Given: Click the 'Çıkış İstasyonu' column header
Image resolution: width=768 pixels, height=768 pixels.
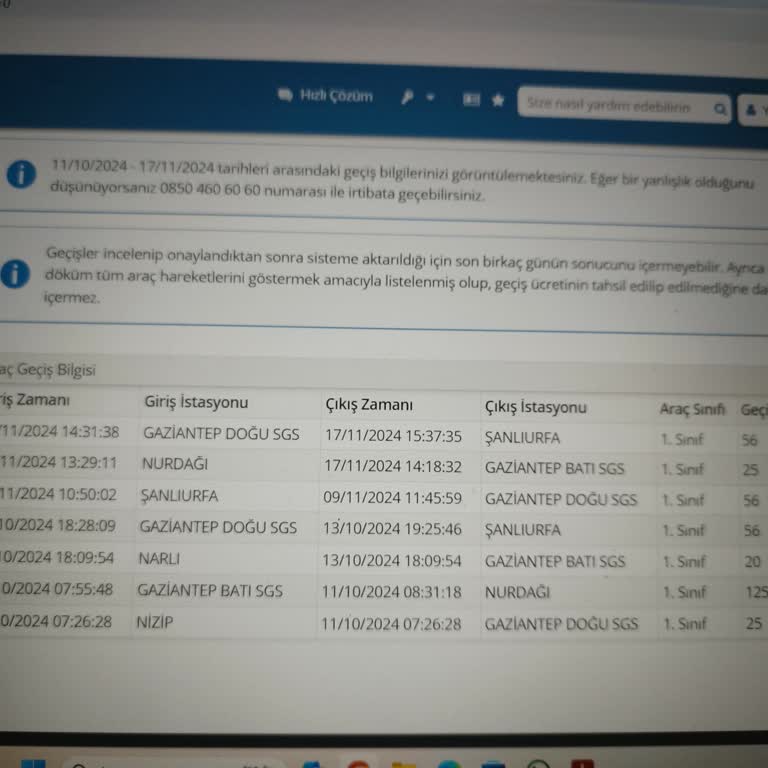Looking at the screenshot, I should click(535, 407).
